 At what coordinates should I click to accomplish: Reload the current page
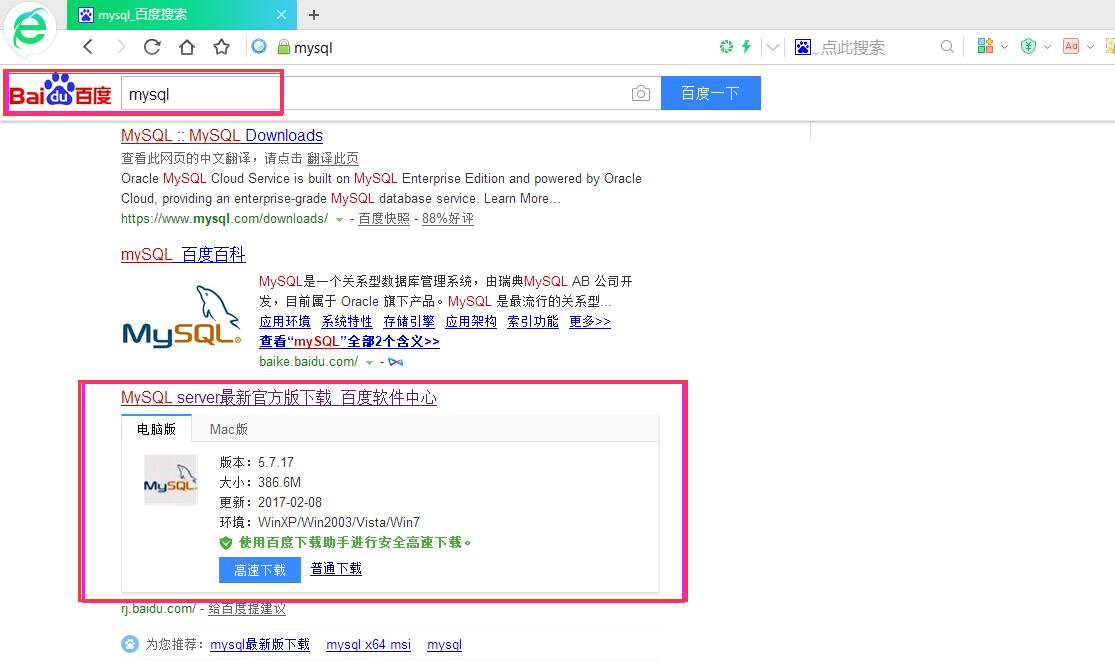[152, 47]
